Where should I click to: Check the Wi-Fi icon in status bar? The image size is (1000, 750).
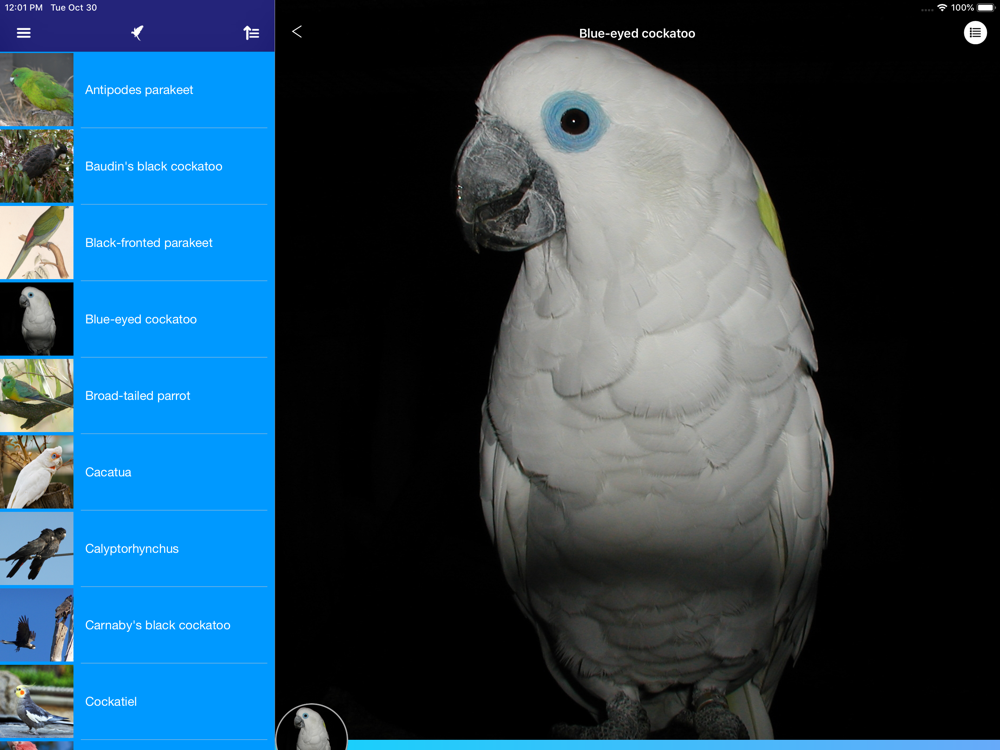coord(941,8)
